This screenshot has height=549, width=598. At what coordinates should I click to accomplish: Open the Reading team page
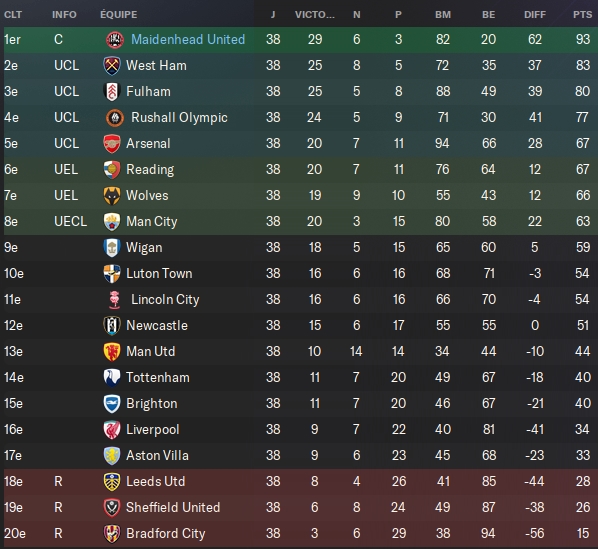coord(150,169)
